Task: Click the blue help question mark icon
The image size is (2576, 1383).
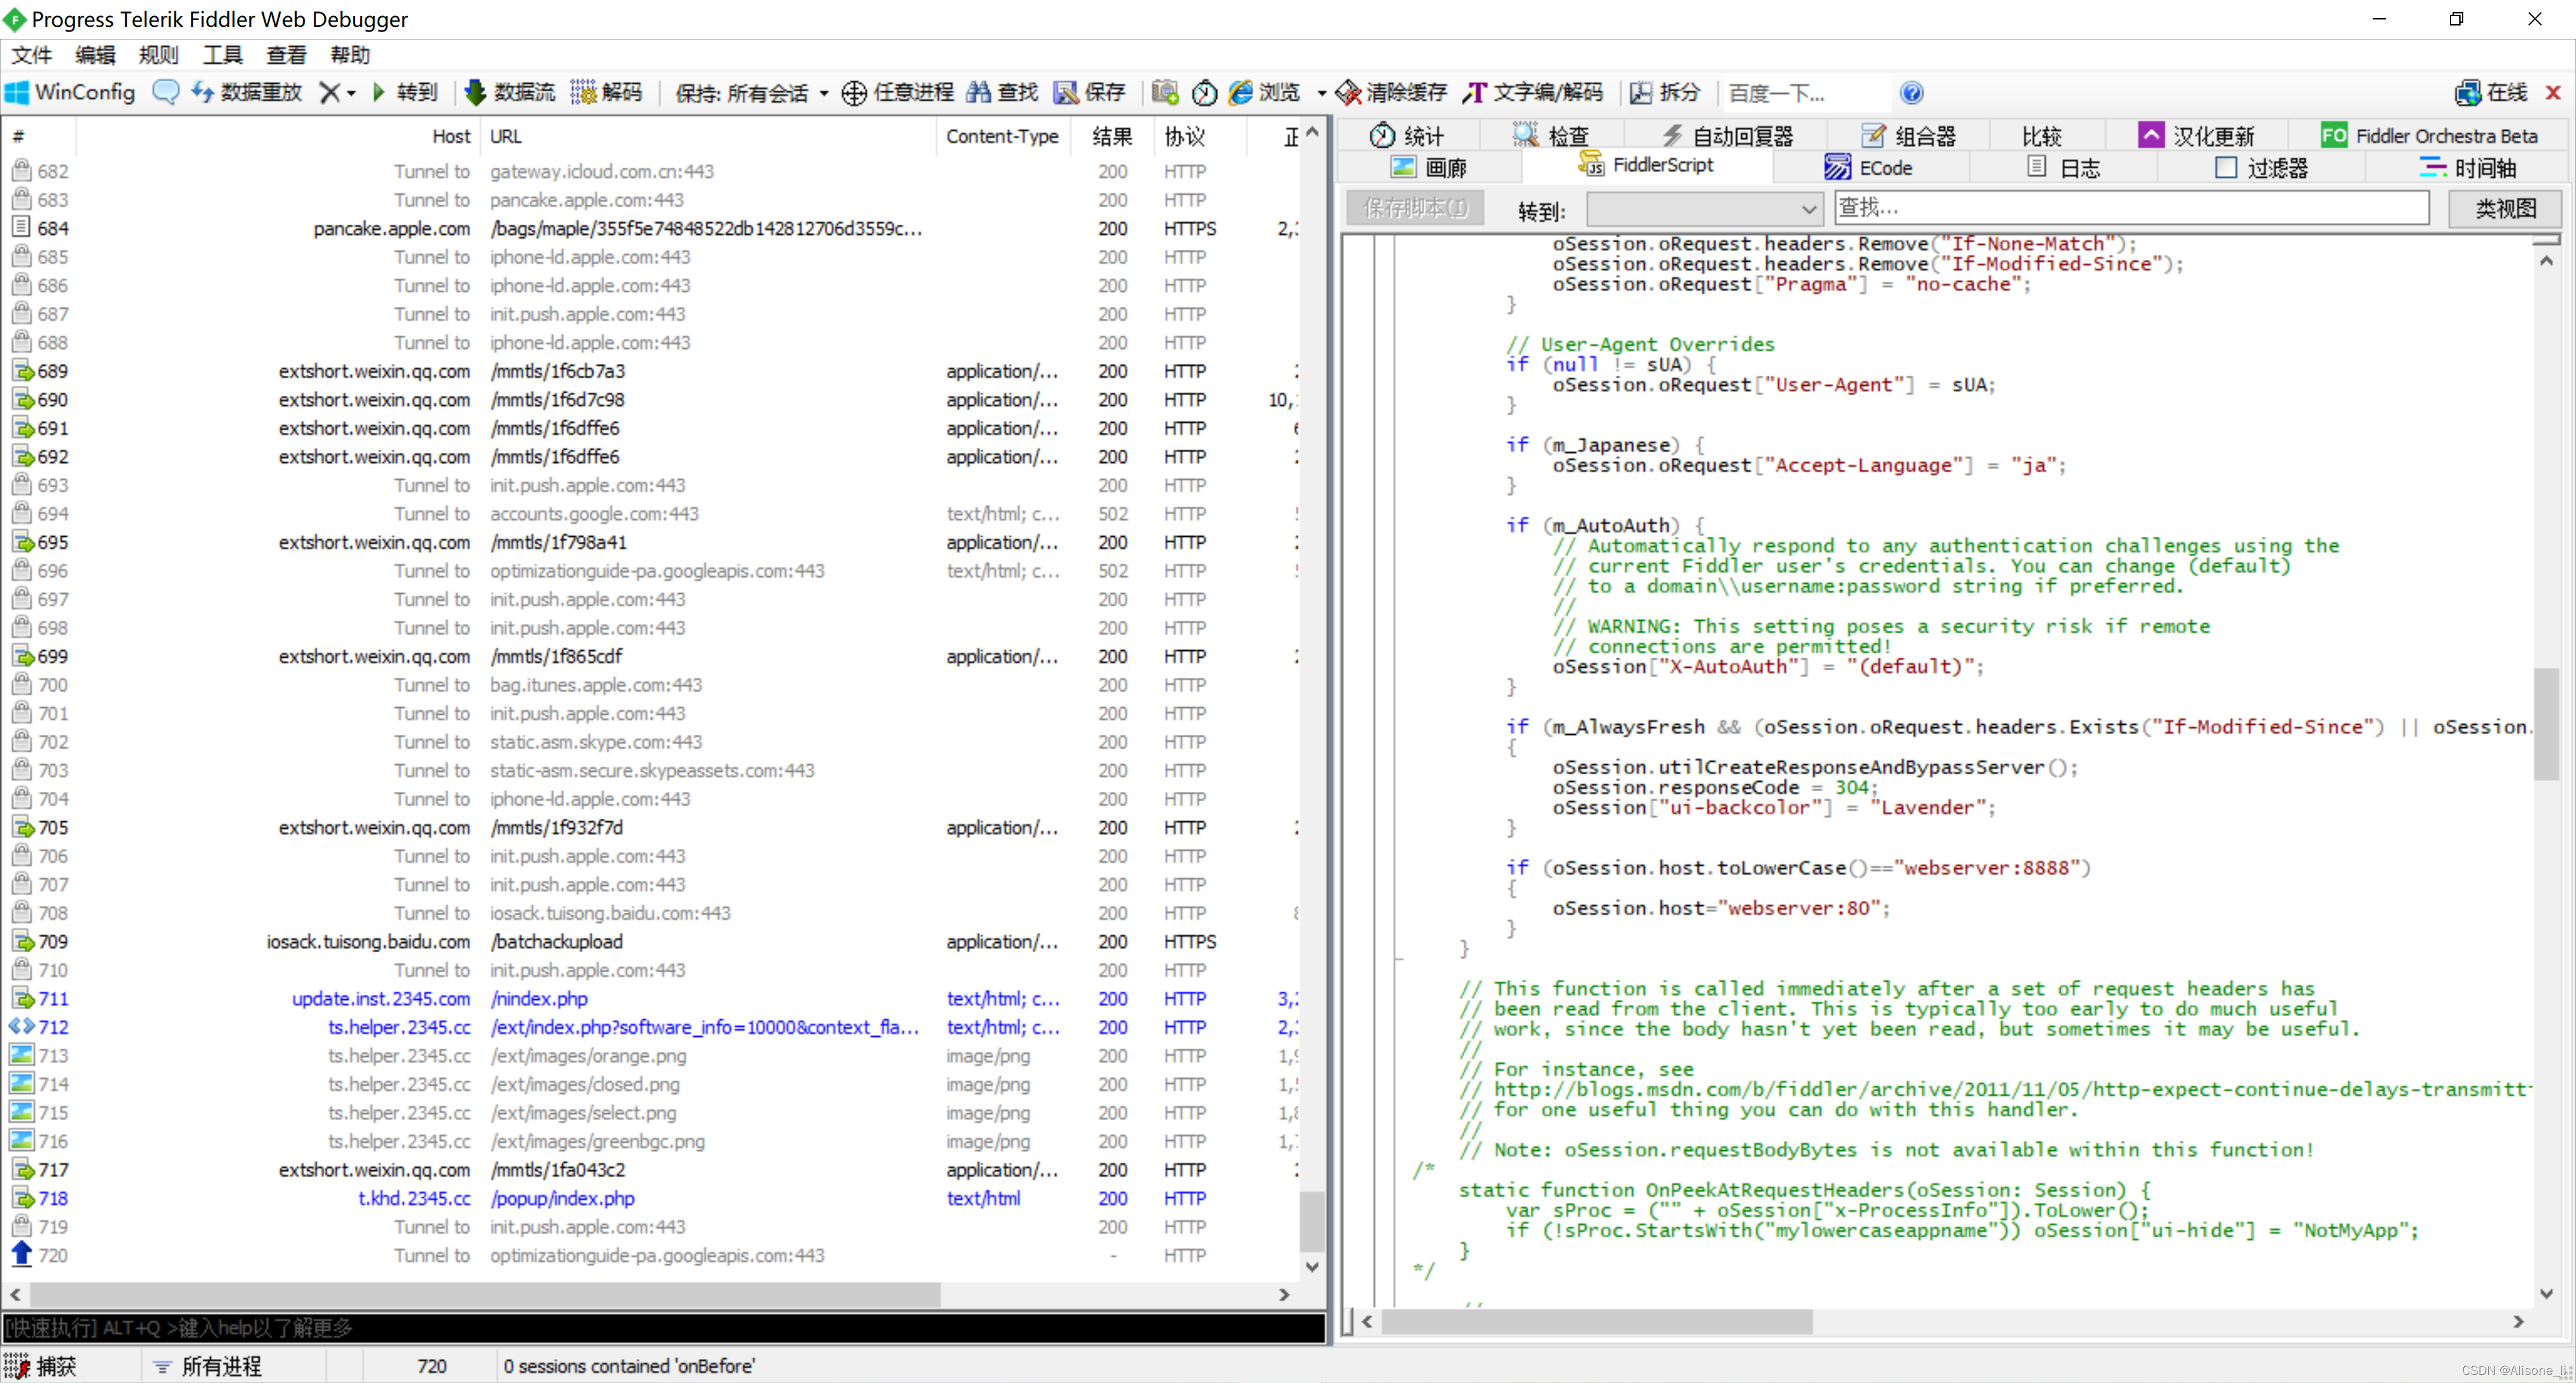Action: point(1911,93)
